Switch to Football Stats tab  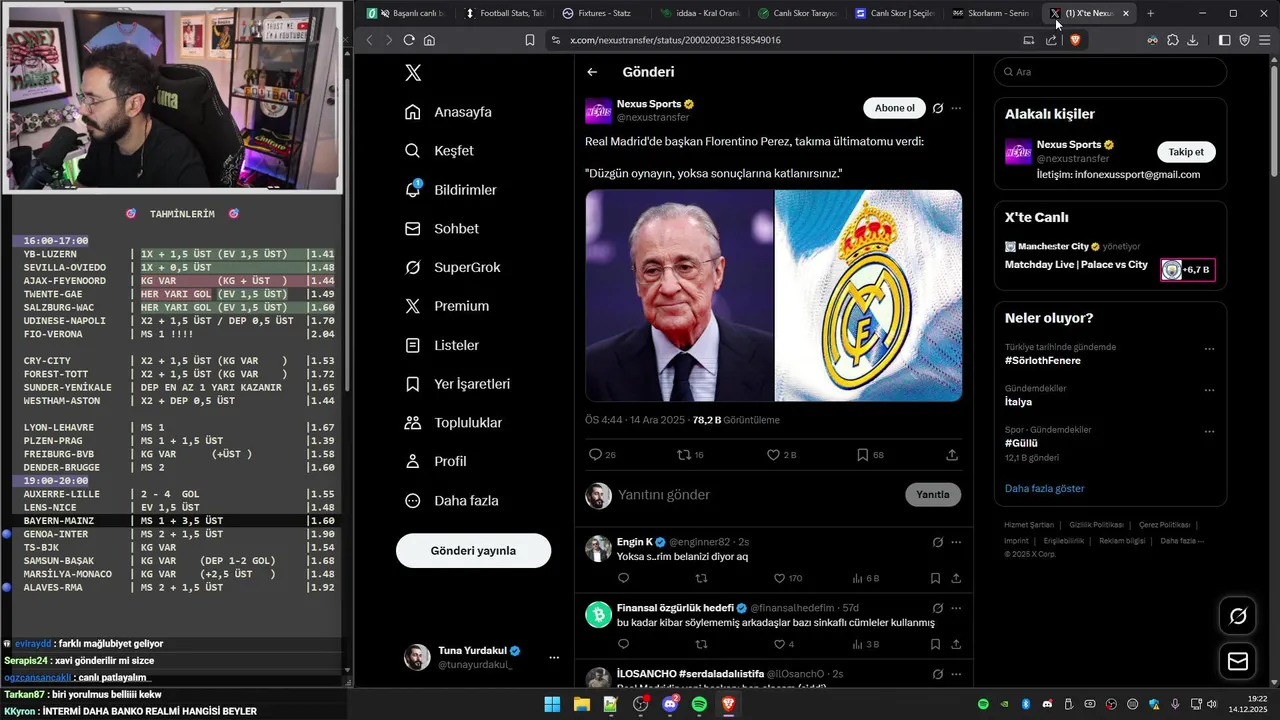click(x=505, y=13)
